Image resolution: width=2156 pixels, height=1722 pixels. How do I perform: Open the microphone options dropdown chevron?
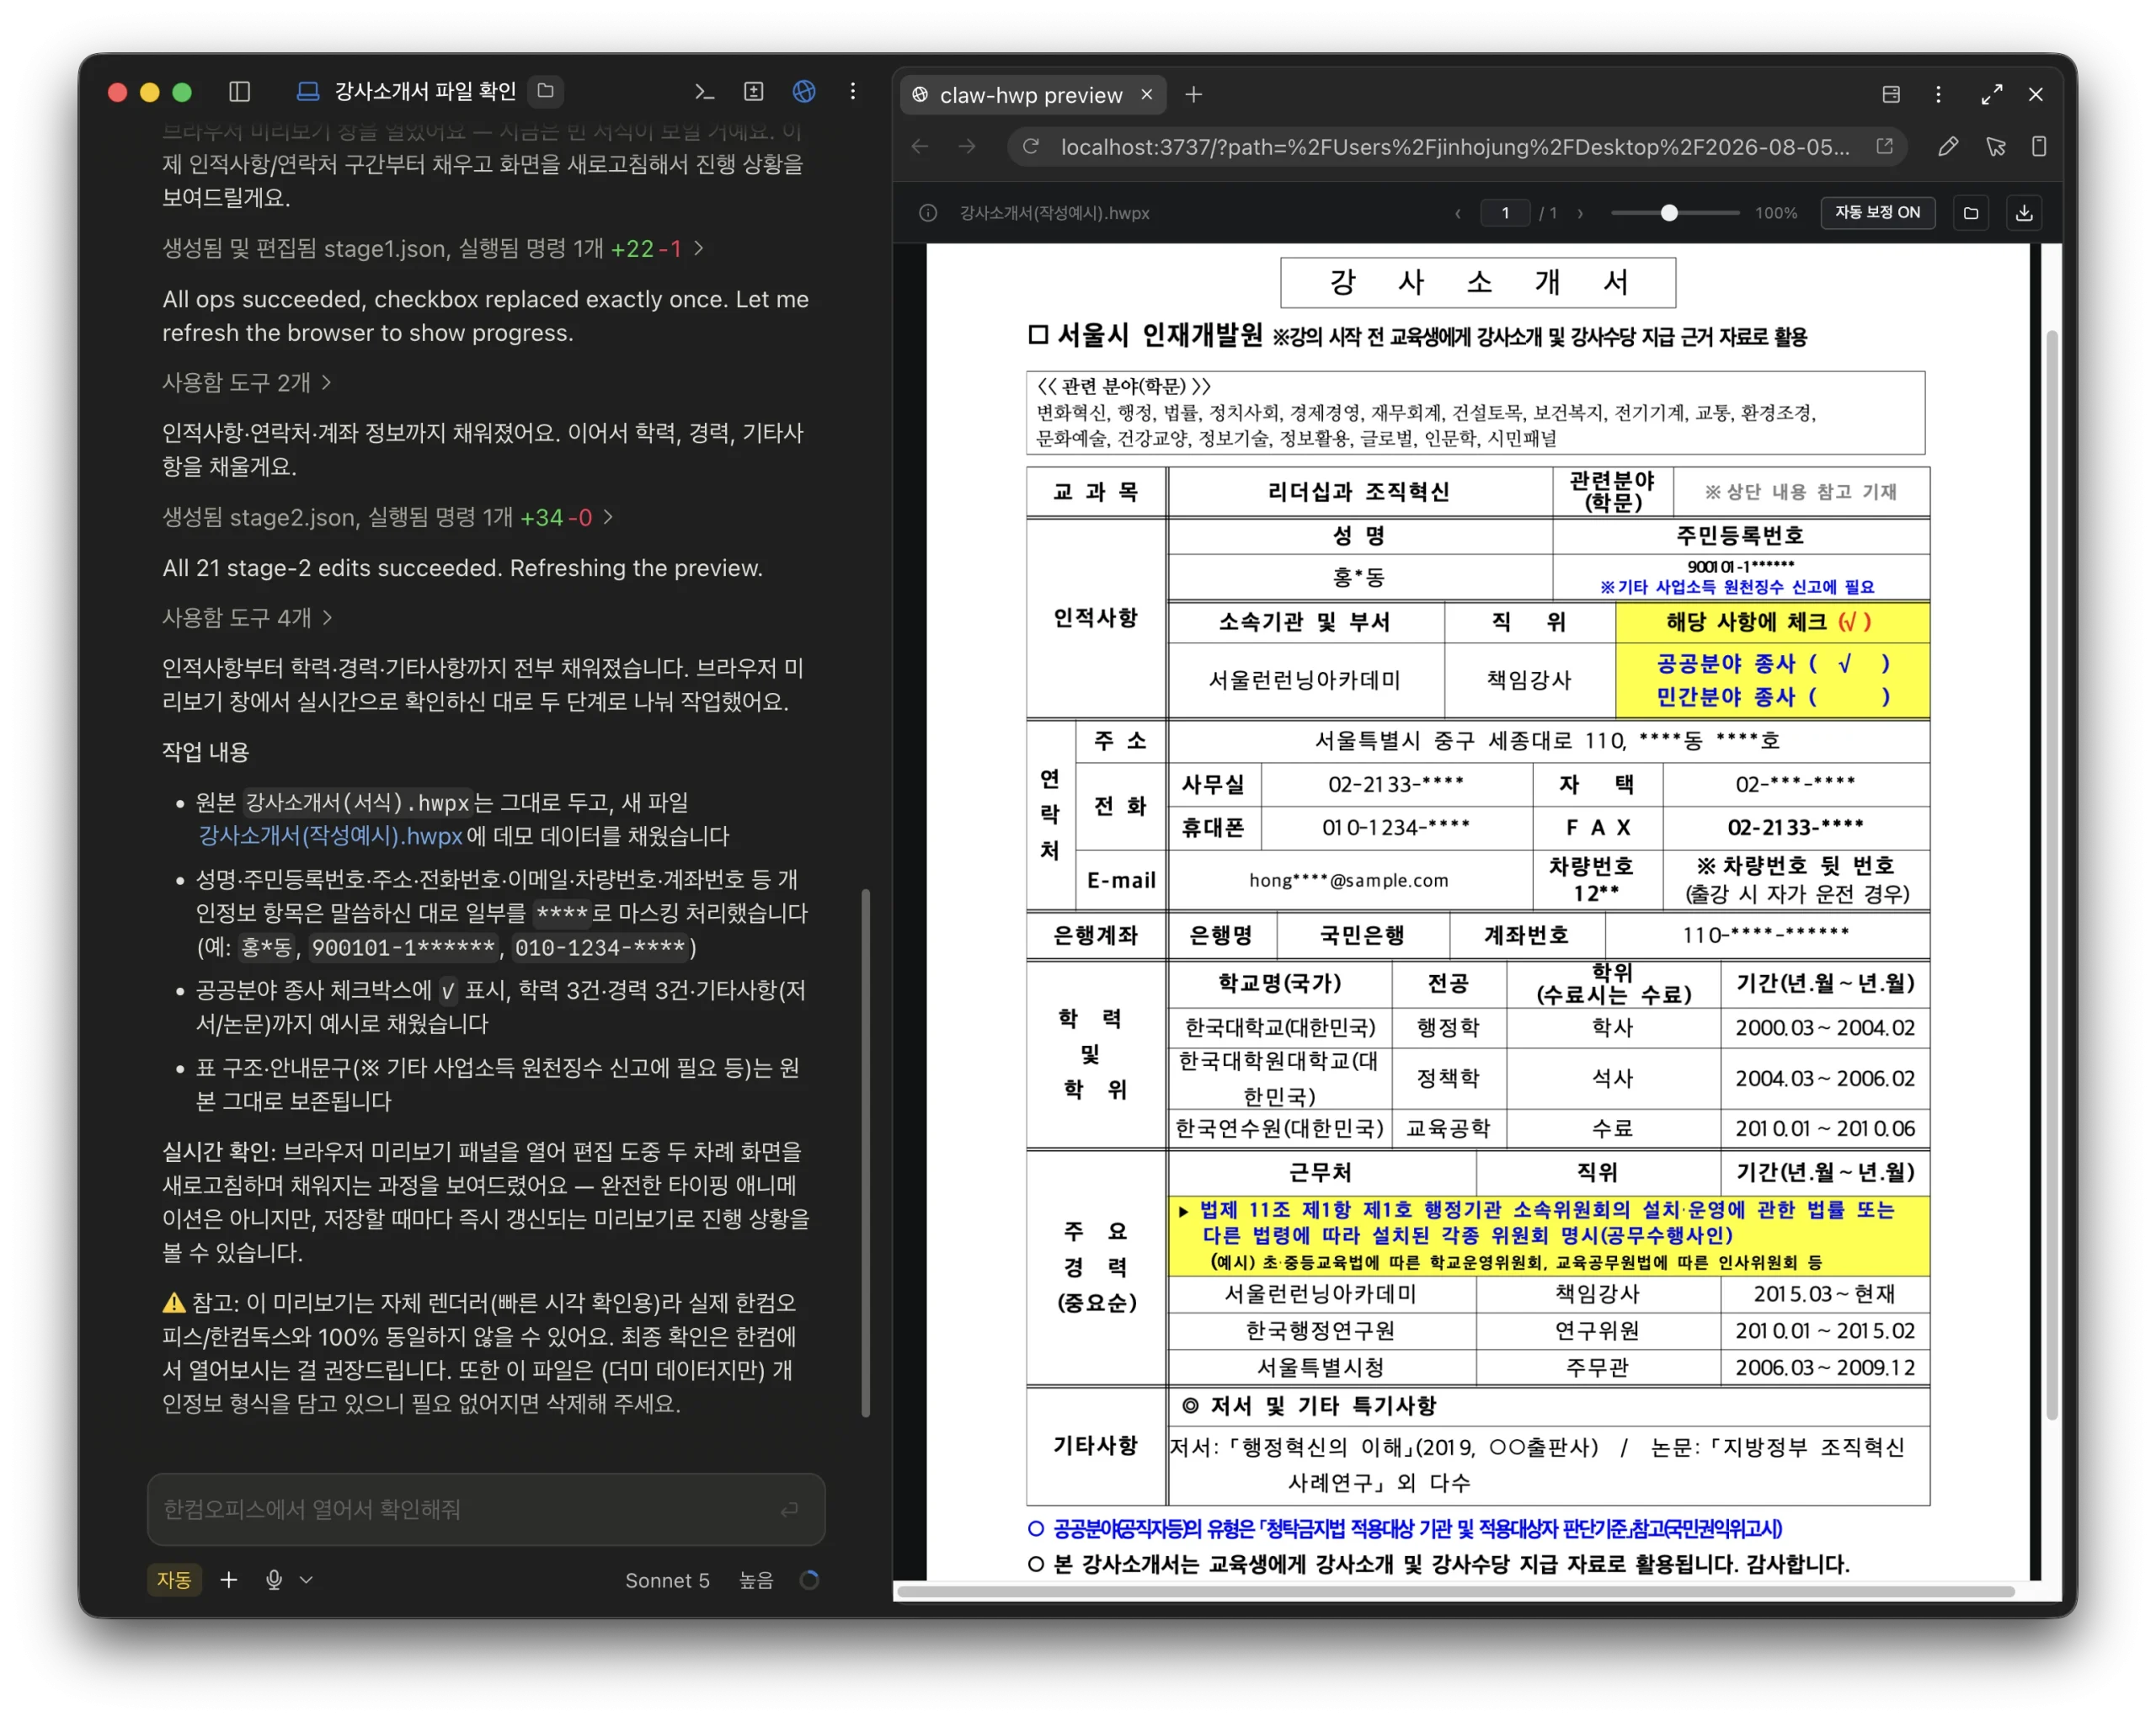pos(306,1580)
